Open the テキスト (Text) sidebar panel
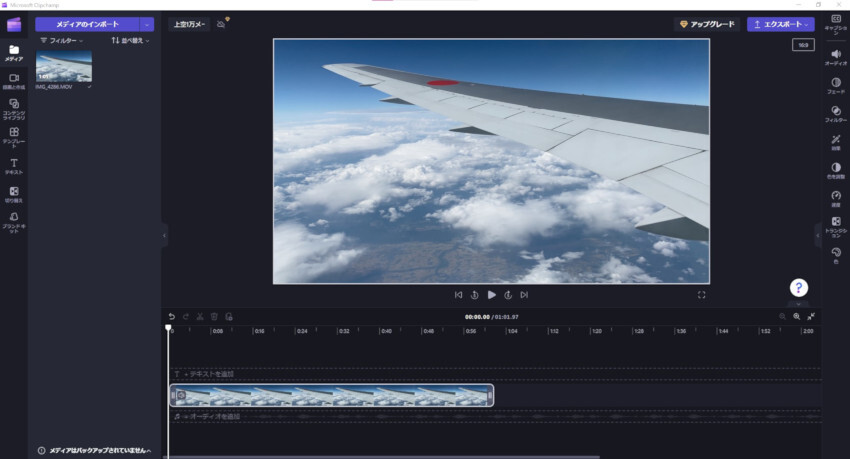Screen dimensions: 850x459 coord(14,164)
